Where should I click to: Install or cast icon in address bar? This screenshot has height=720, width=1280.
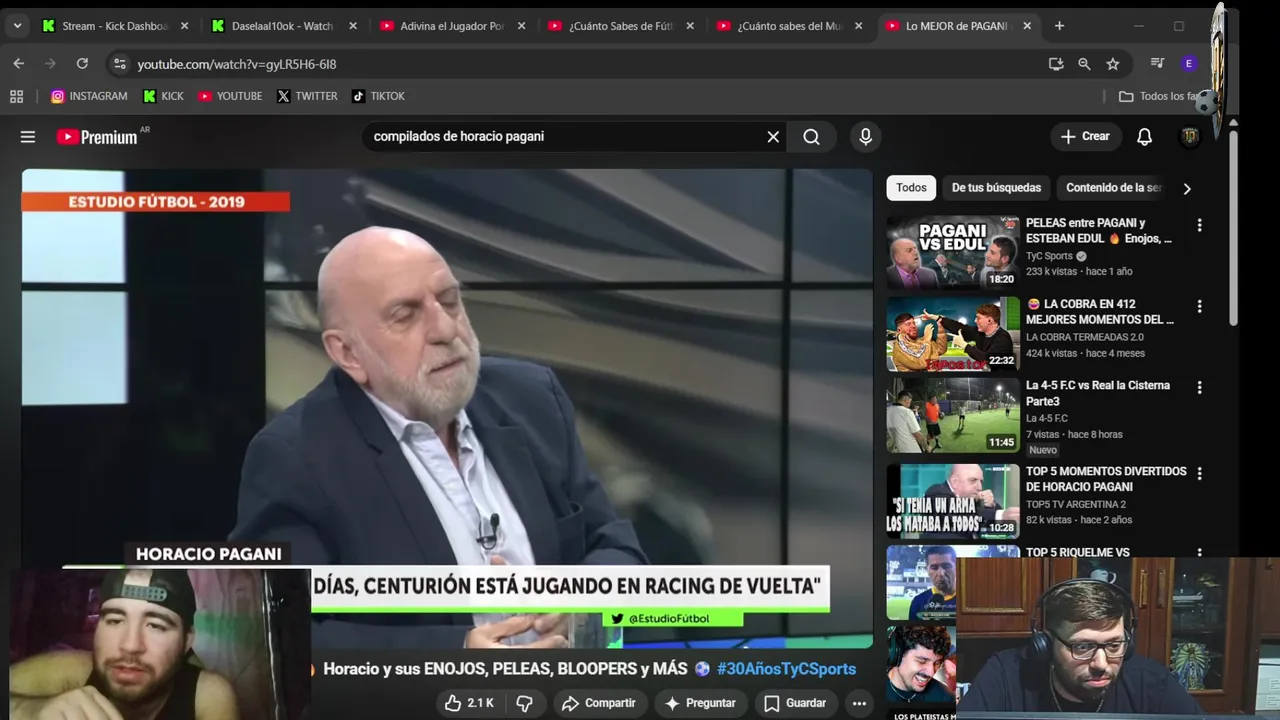[x=1056, y=64]
